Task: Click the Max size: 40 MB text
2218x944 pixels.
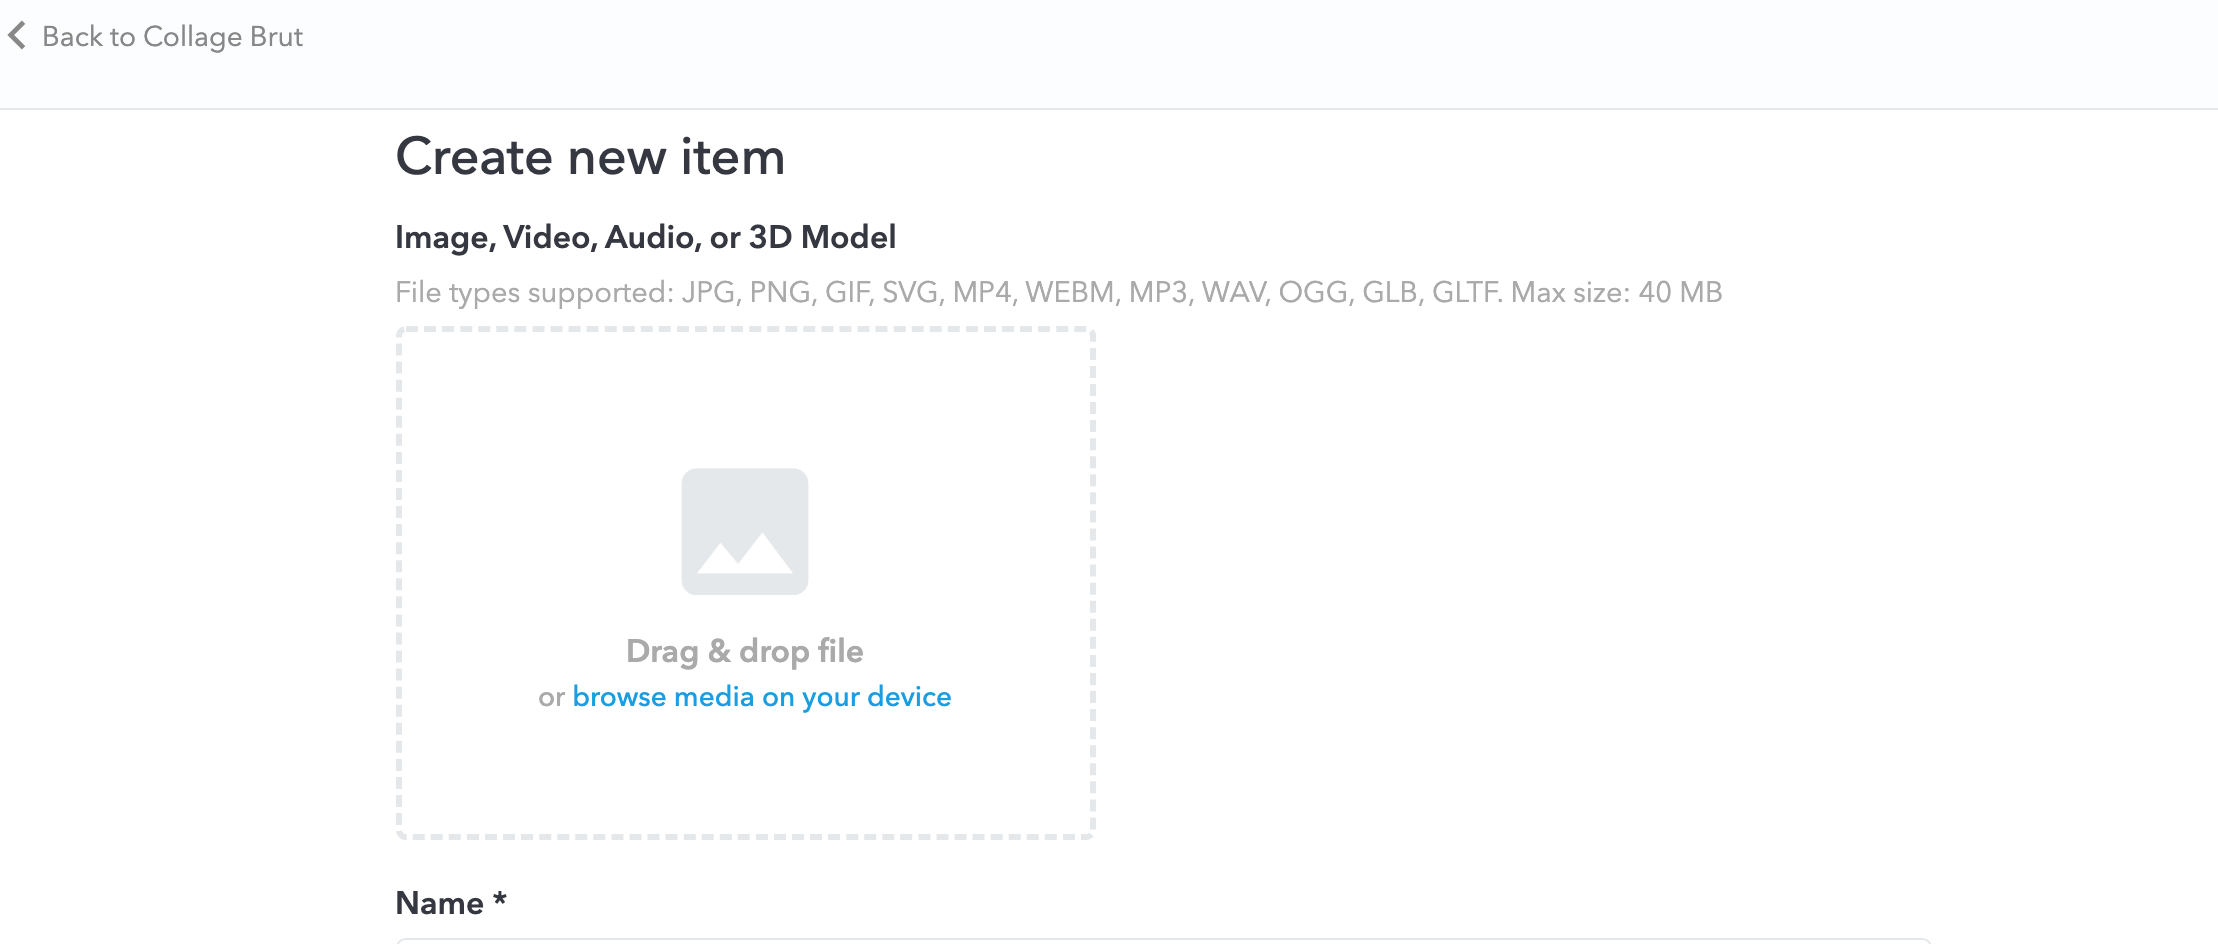Action: (1616, 292)
